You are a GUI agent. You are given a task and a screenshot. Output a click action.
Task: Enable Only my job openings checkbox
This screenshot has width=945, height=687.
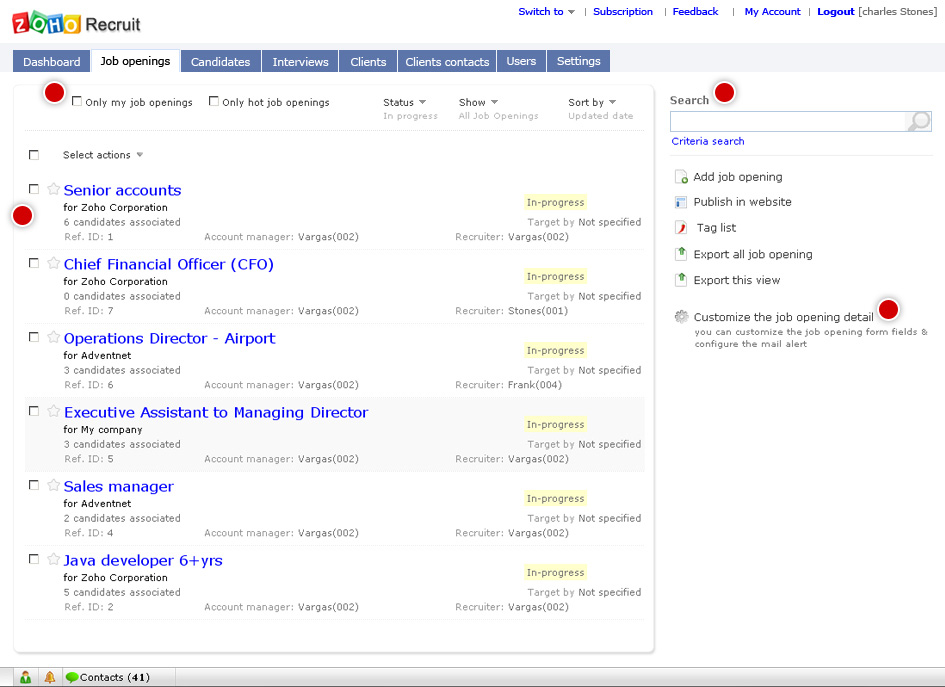(77, 101)
